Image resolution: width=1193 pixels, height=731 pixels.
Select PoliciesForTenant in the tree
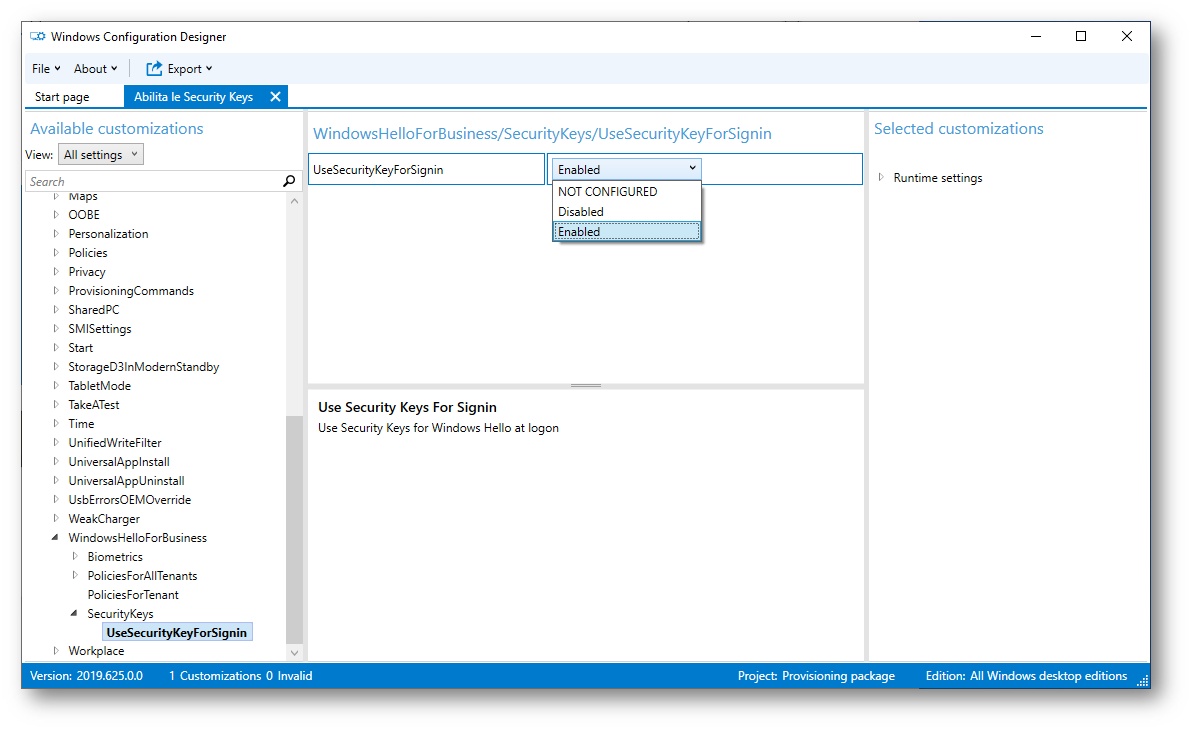click(x=133, y=595)
